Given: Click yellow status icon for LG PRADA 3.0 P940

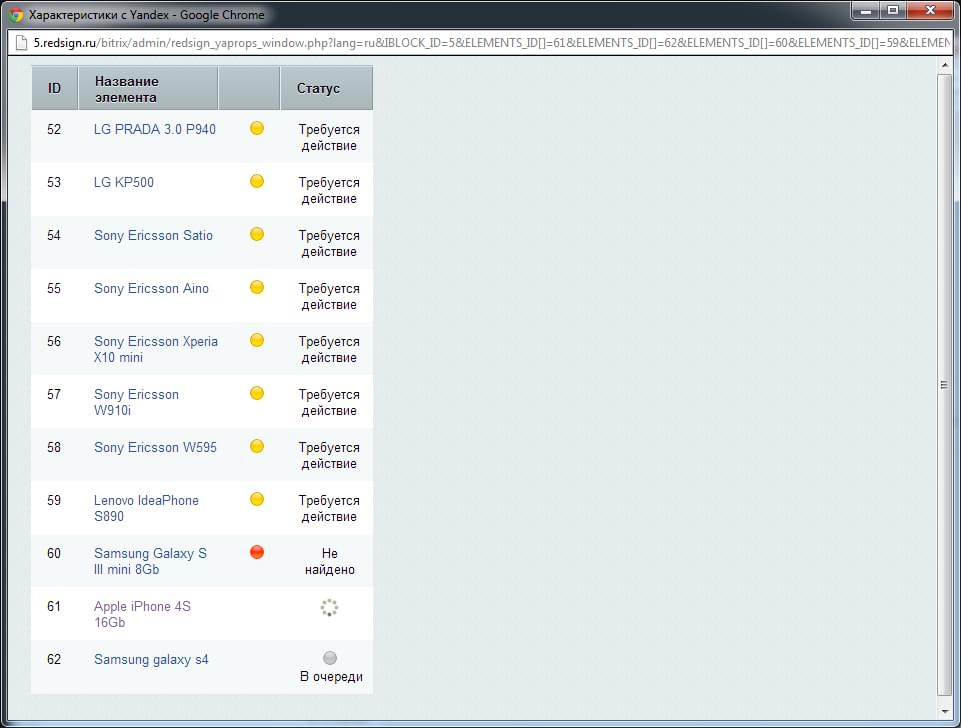Looking at the screenshot, I should pyautogui.click(x=257, y=128).
